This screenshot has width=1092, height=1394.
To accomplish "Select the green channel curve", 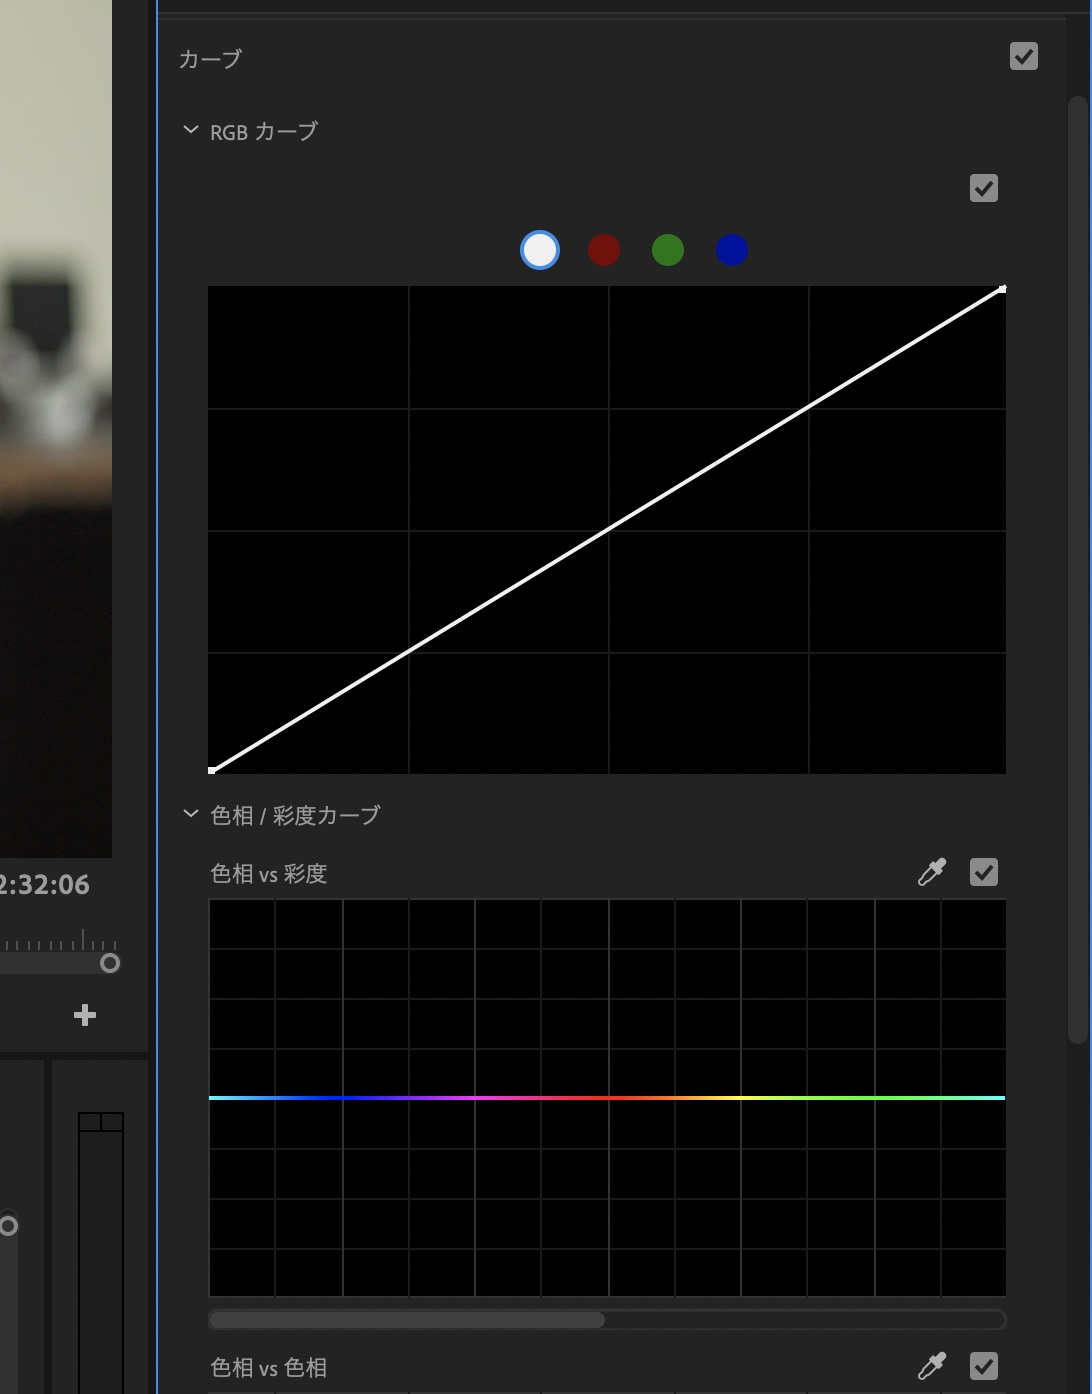I will click(x=668, y=250).
